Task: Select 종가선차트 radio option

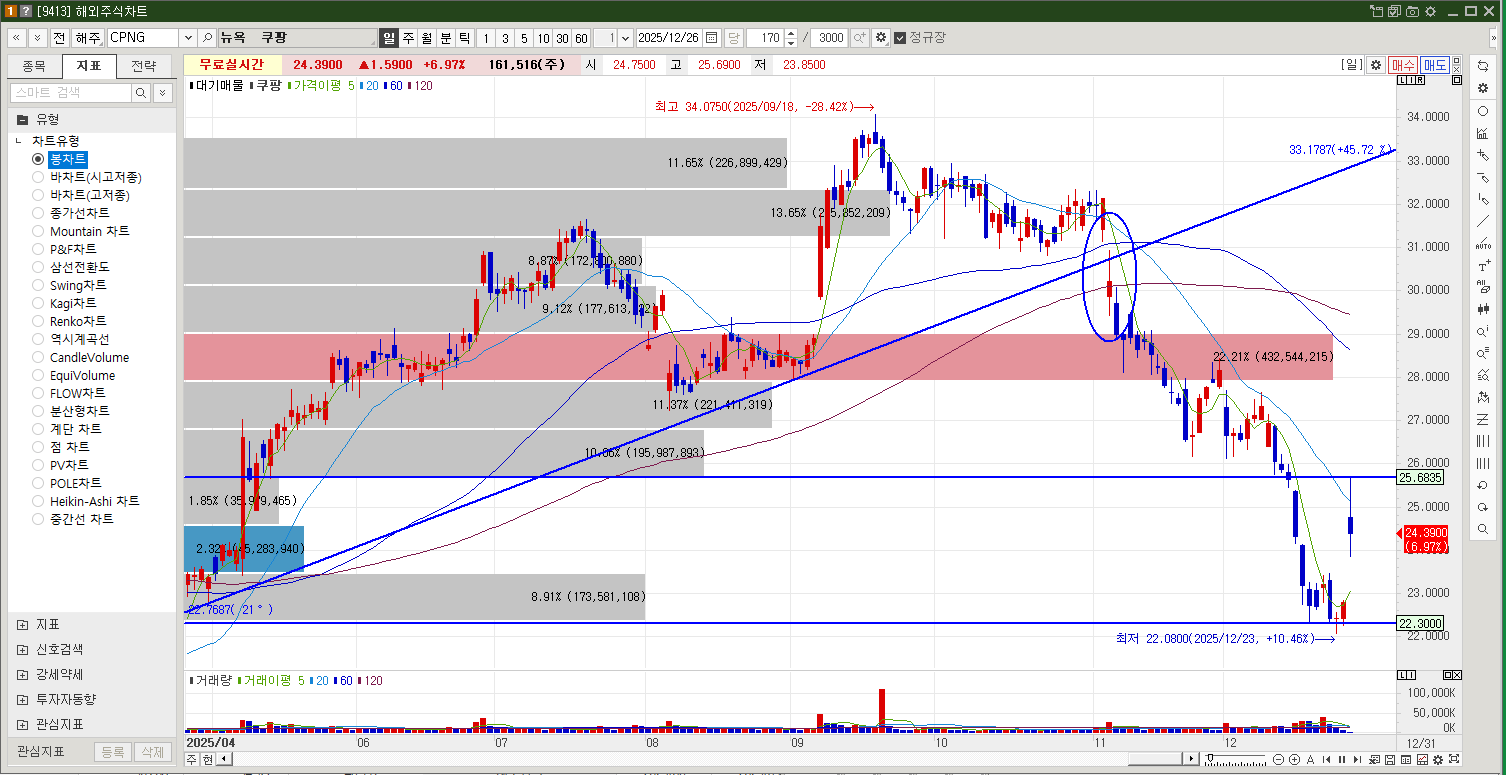Action: click(x=38, y=213)
